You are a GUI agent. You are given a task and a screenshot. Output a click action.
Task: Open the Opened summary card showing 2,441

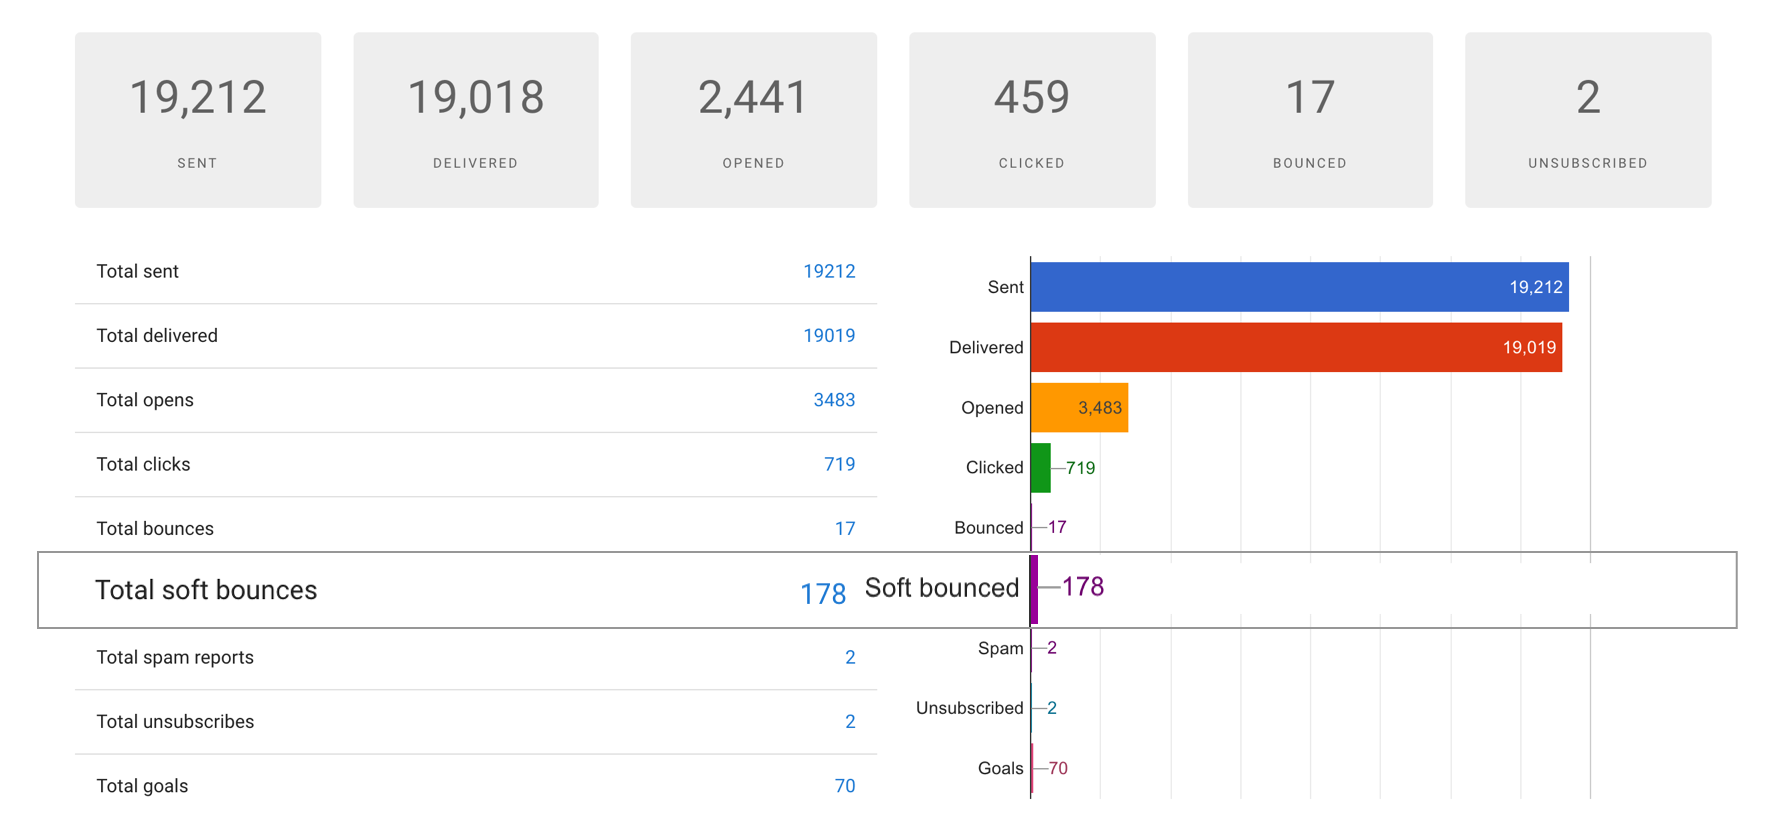(x=754, y=120)
